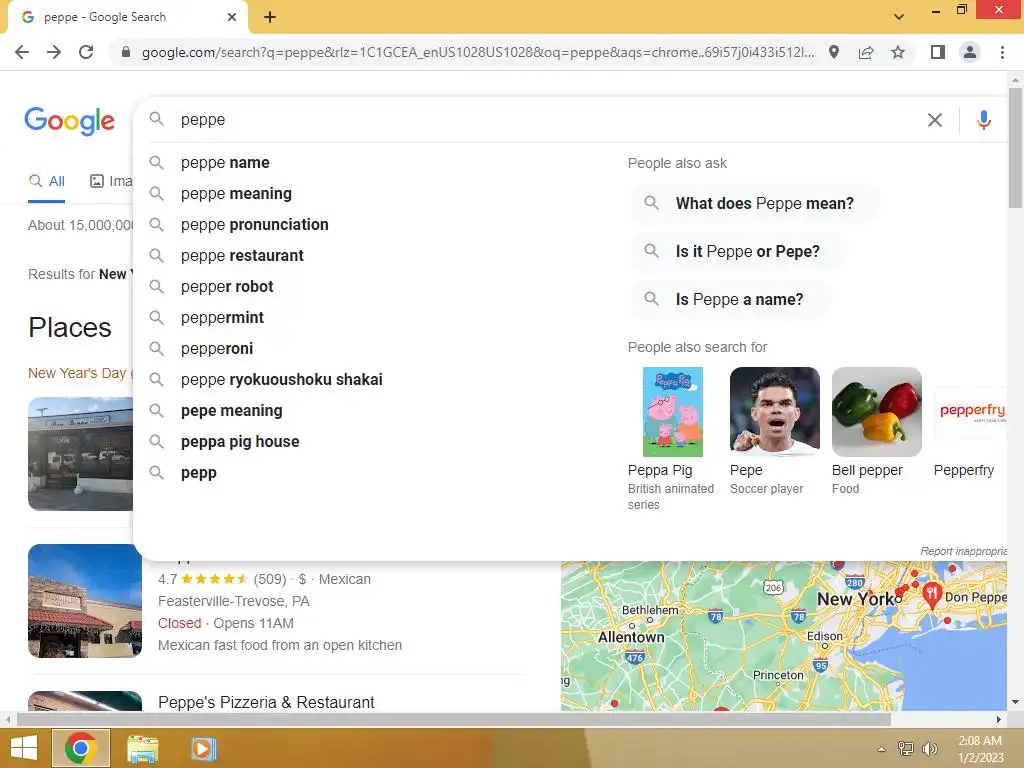This screenshot has width=1024, height=768.
Task: Close the 'peppe - Google Search' tab
Action: (232, 17)
